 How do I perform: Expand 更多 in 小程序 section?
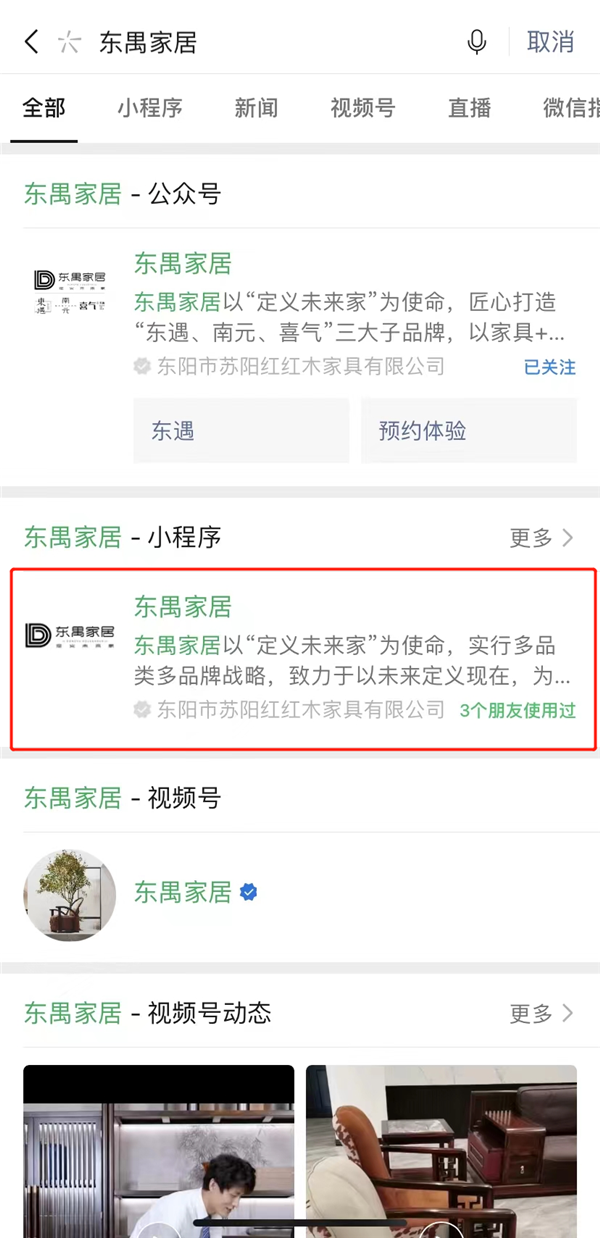pyautogui.click(x=542, y=538)
